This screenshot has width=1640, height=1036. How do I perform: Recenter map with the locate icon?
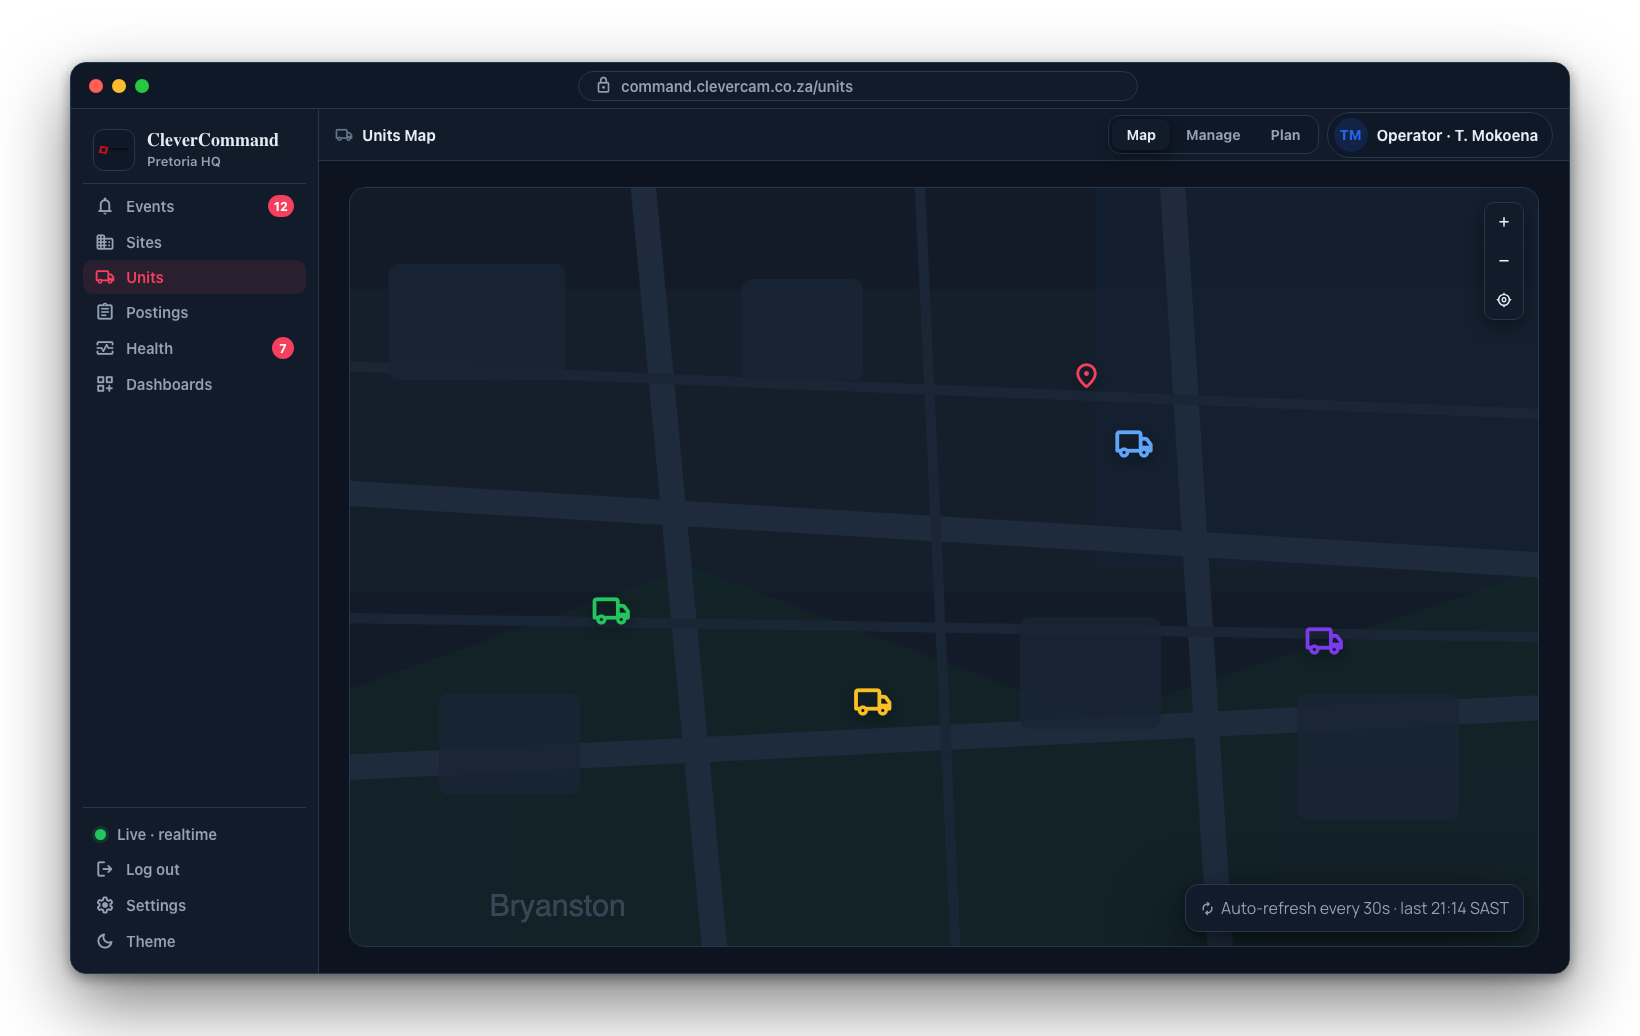(1504, 300)
